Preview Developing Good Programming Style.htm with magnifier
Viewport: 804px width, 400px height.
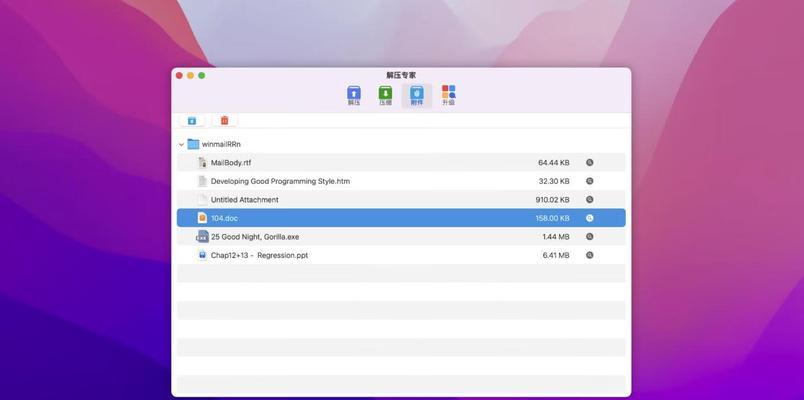[x=590, y=181]
